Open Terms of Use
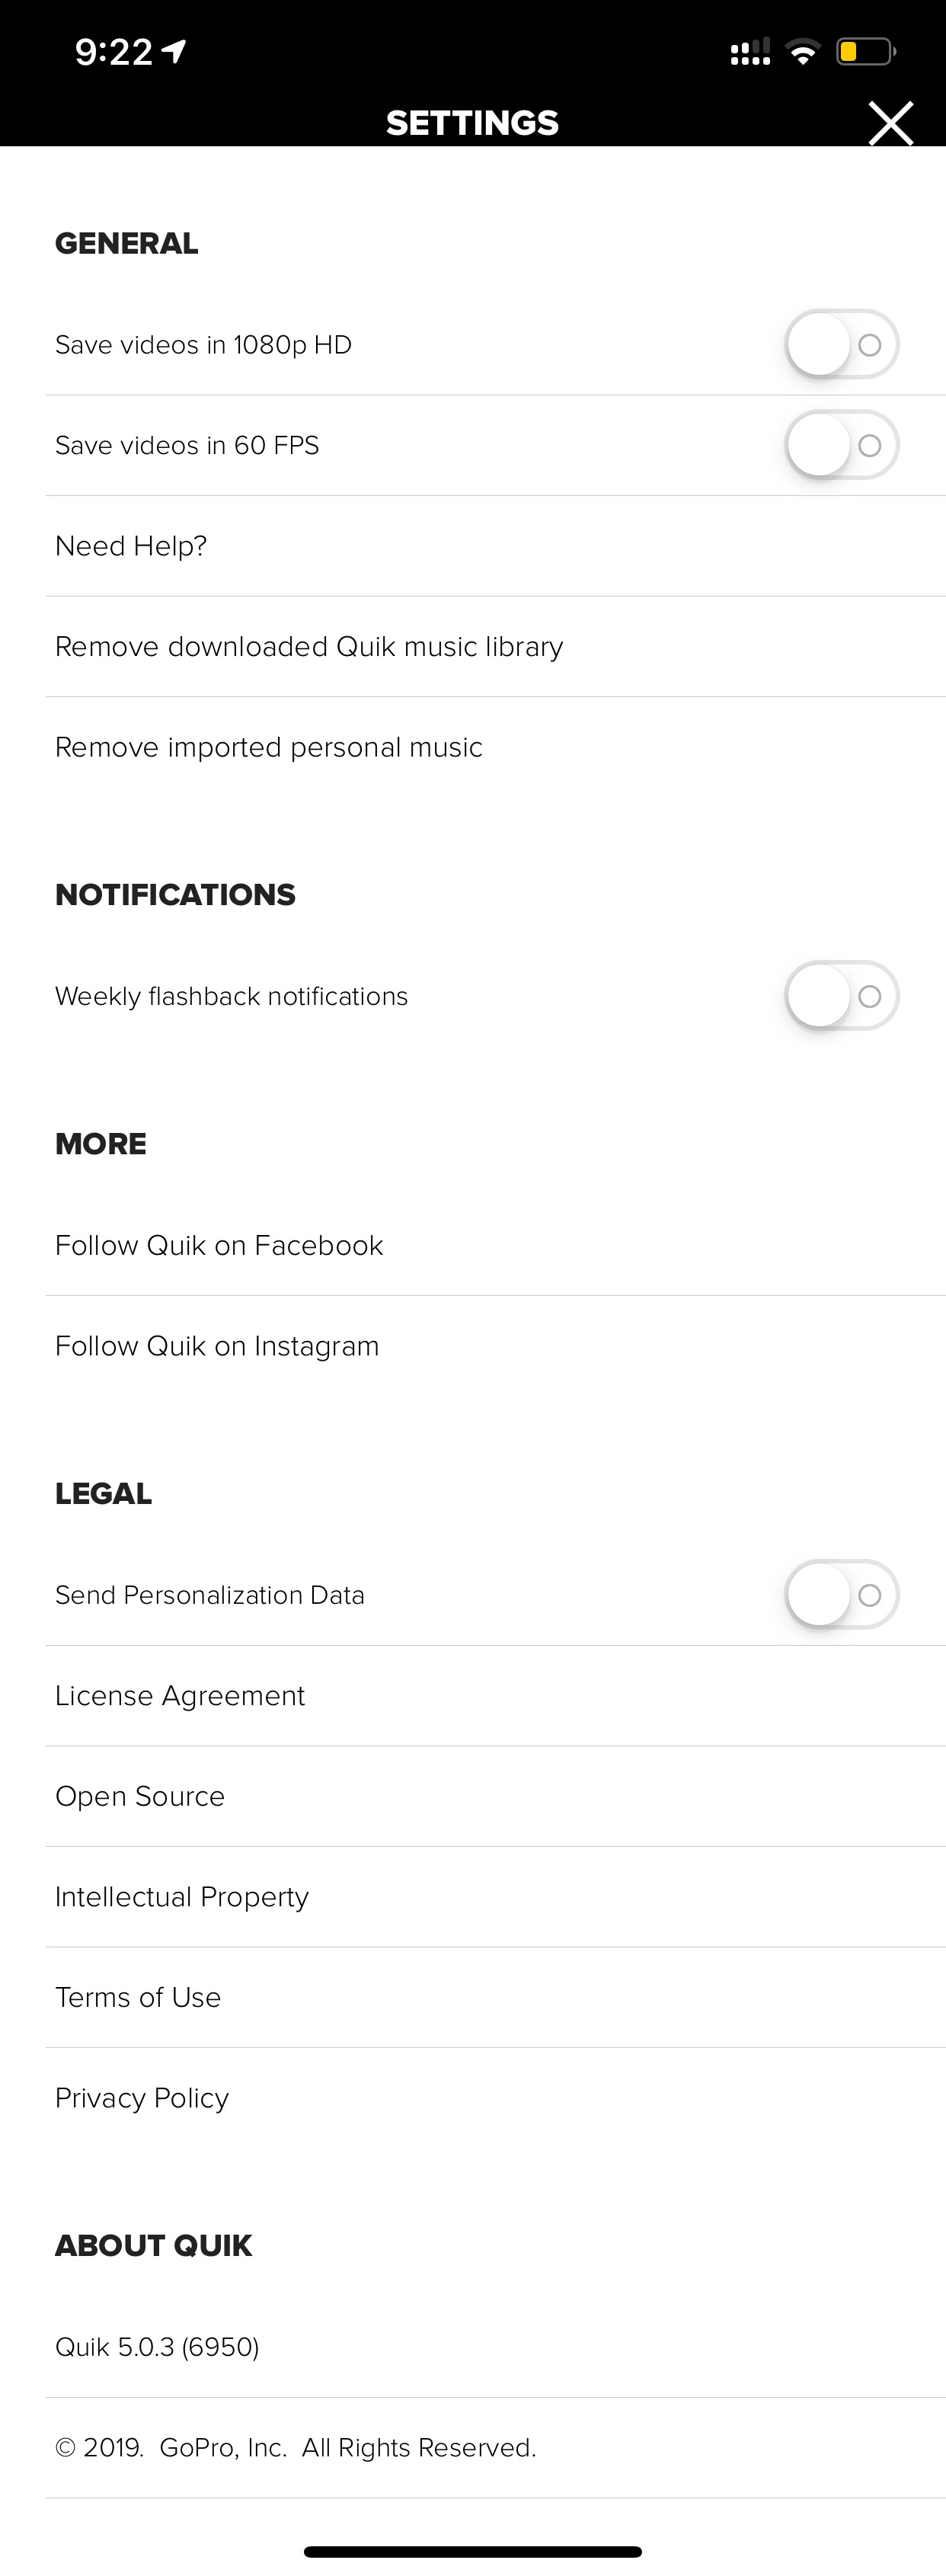This screenshot has height=2576, width=946. pyautogui.click(x=495, y=1997)
